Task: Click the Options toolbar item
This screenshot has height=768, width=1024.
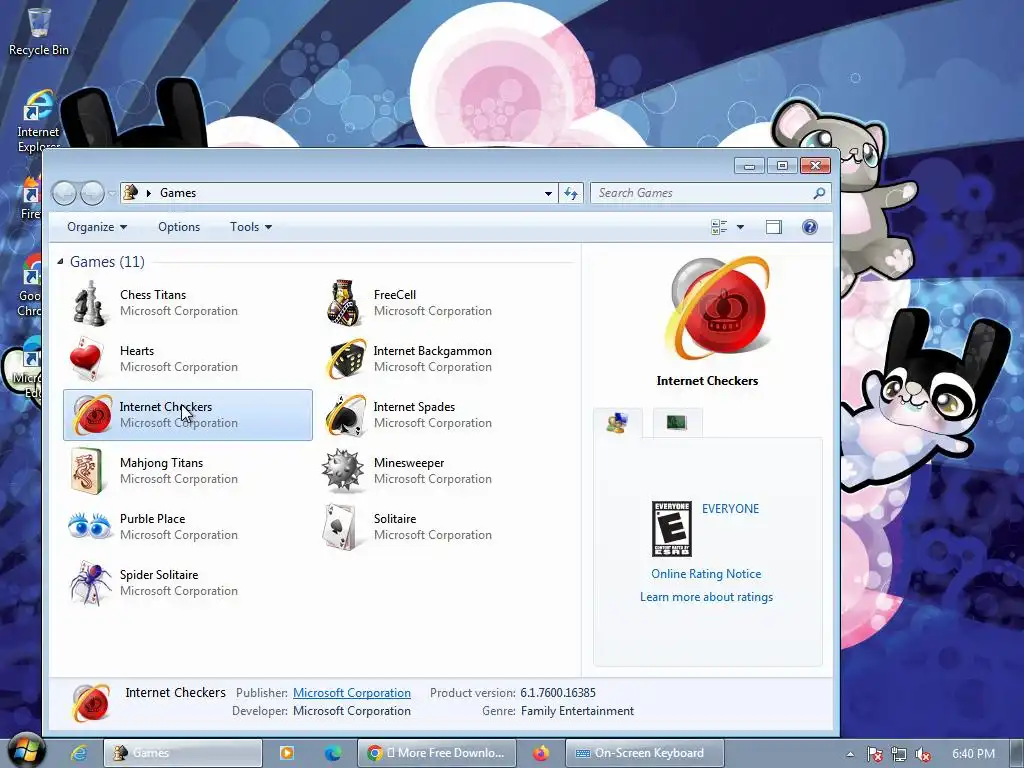Action: [179, 227]
